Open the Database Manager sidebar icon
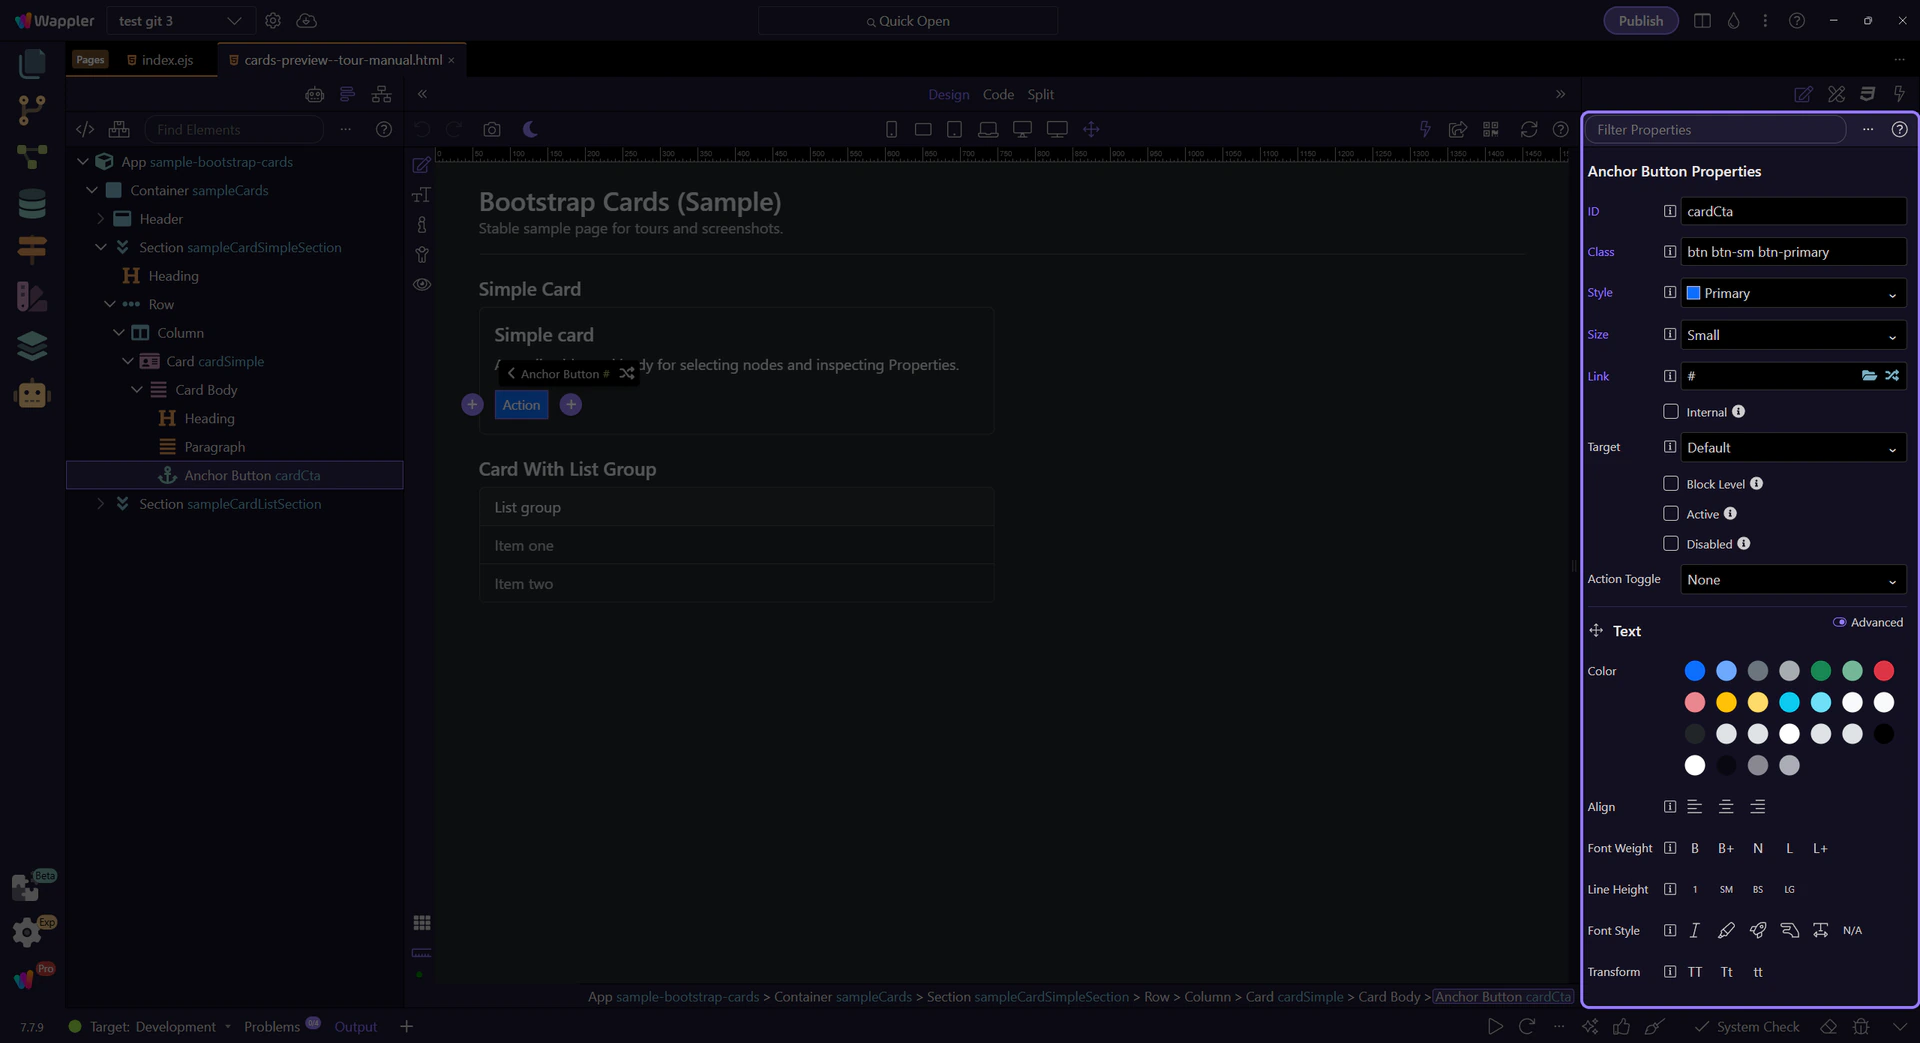The width and height of the screenshot is (1920, 1043). click(x=32, y=204)
